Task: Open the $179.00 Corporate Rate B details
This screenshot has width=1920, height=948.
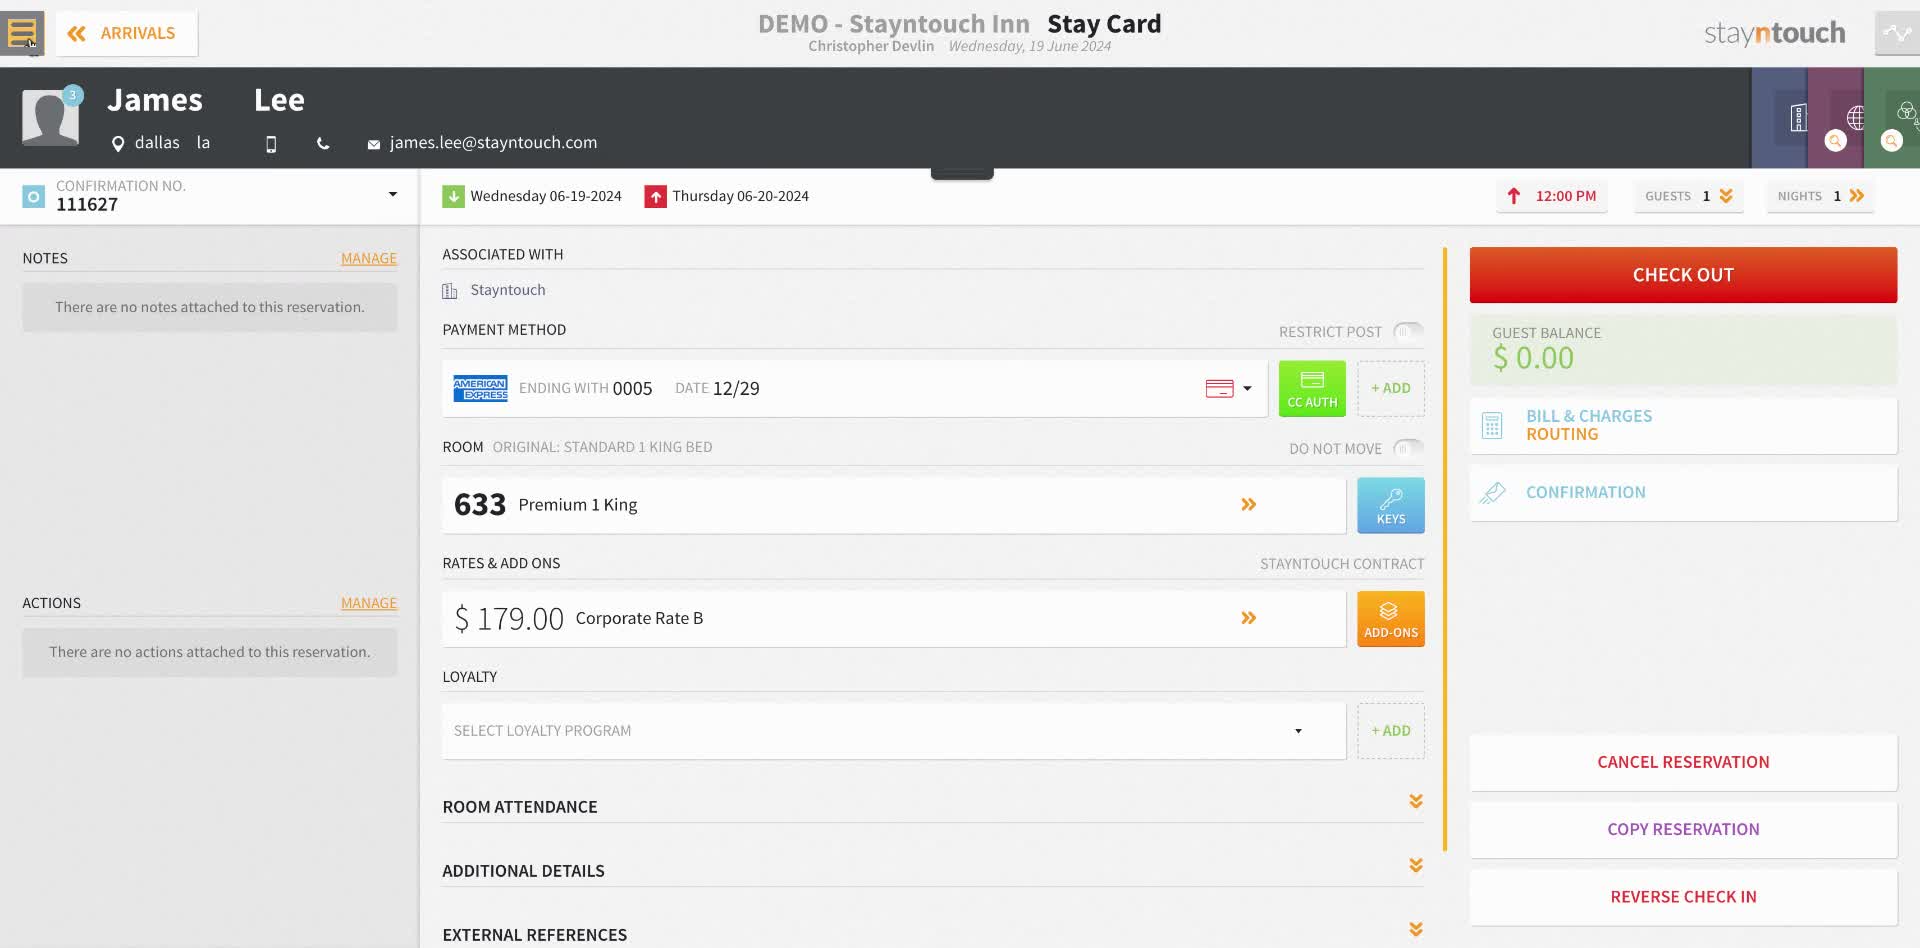Action: point(894,618)
